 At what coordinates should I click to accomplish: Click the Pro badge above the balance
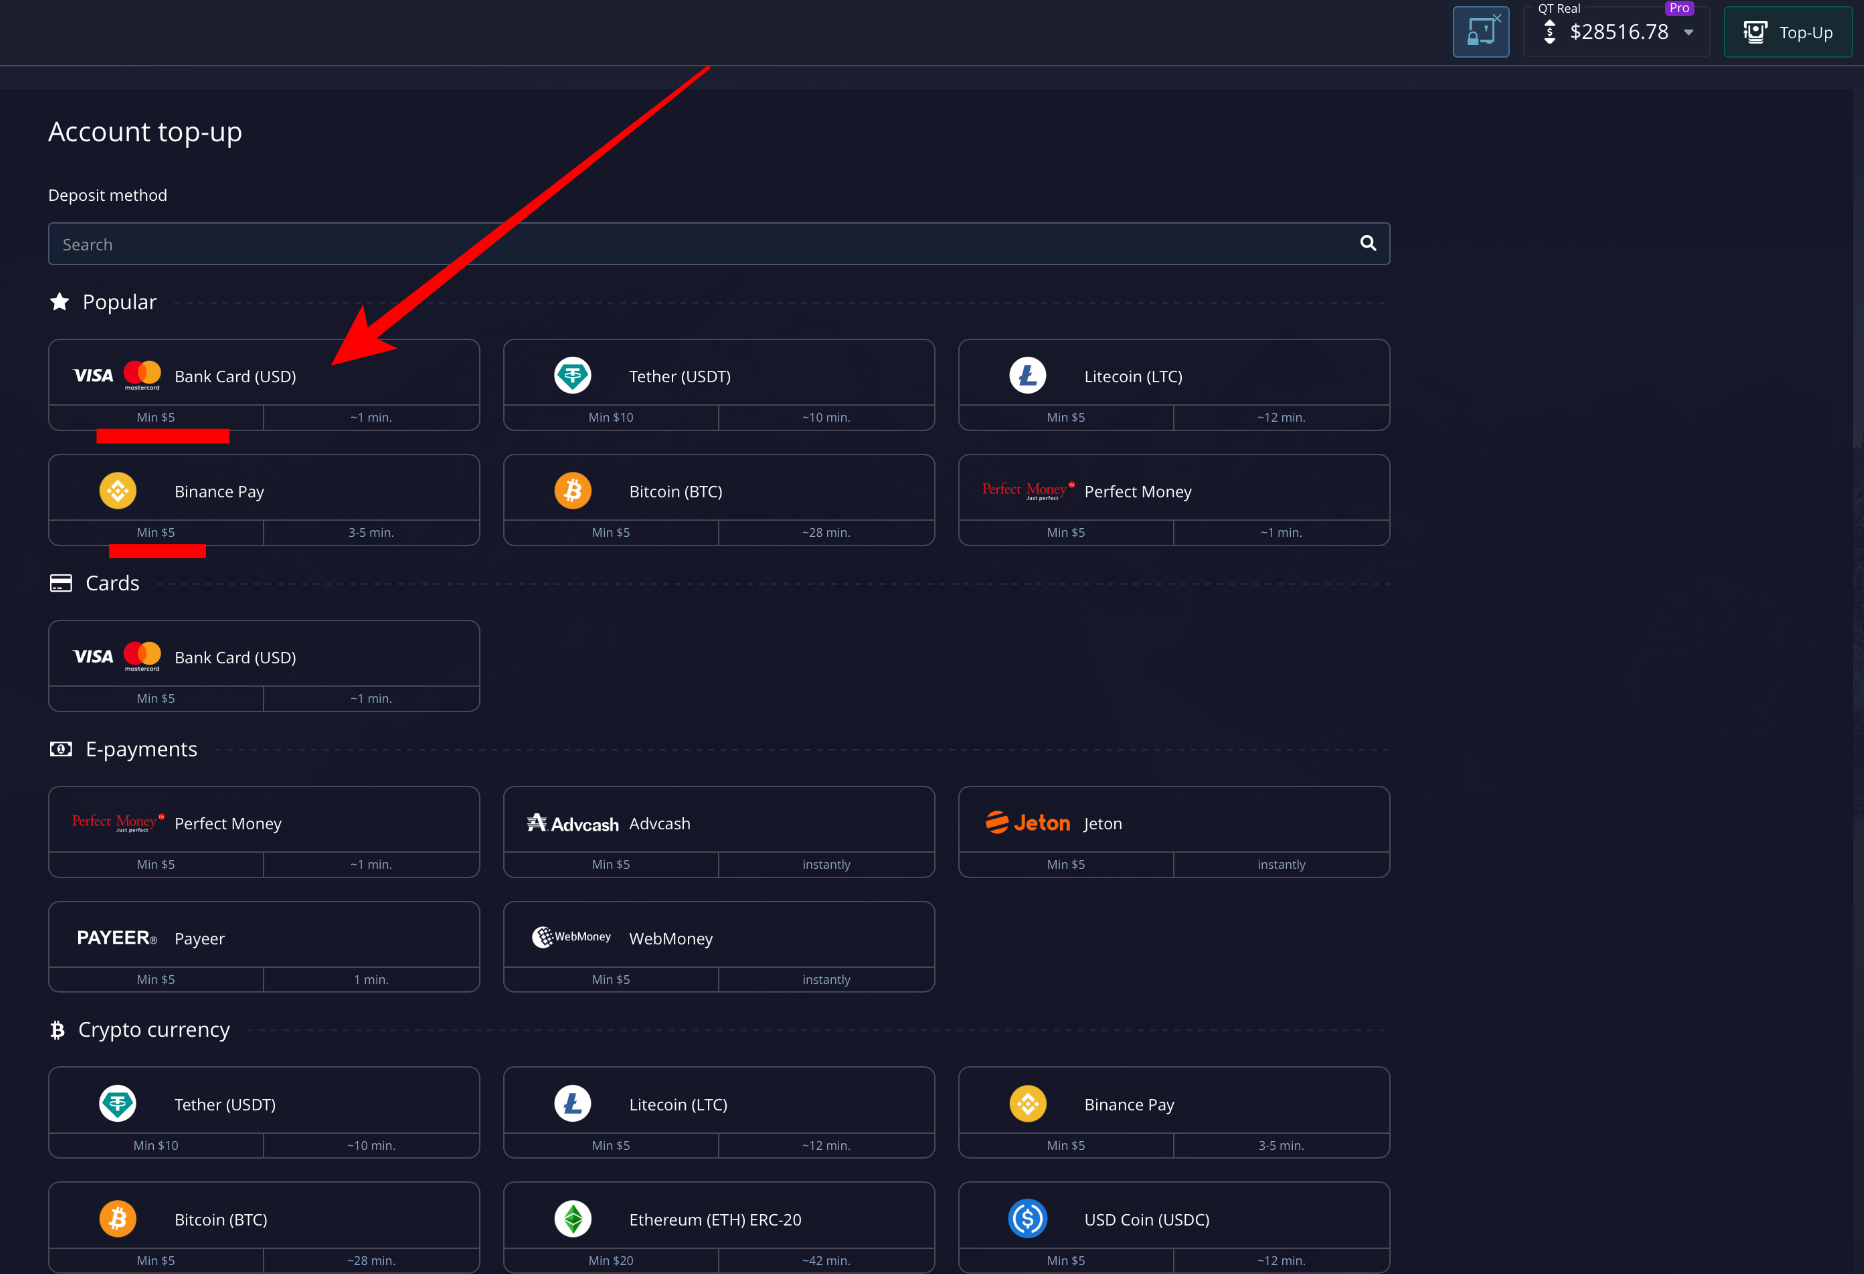click(x=1679, y=8)
